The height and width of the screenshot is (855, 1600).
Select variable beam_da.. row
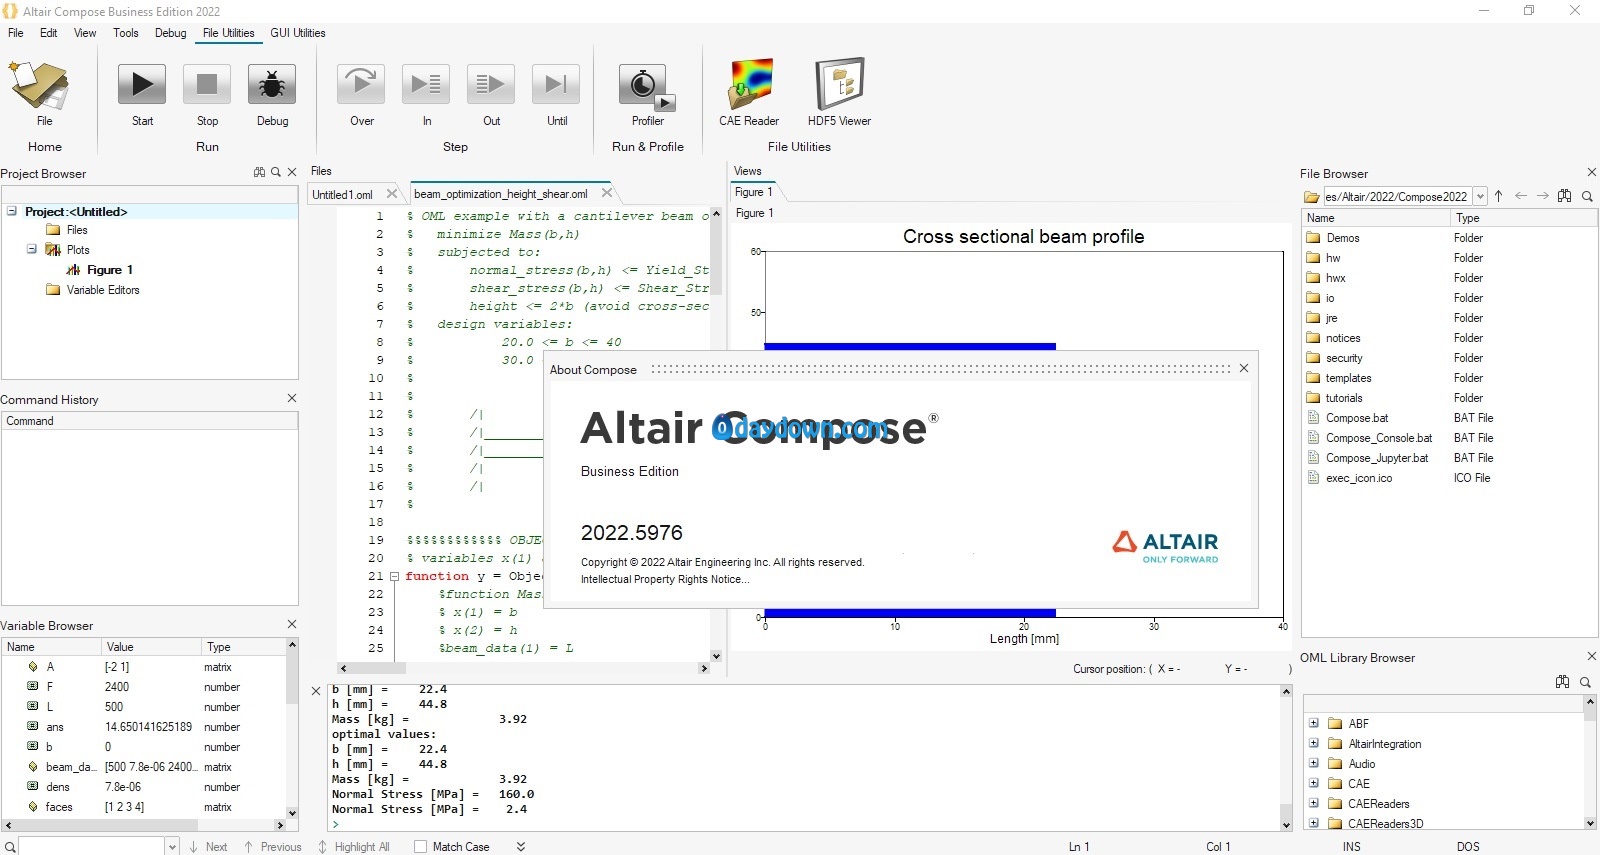click(x=143, y=767)
